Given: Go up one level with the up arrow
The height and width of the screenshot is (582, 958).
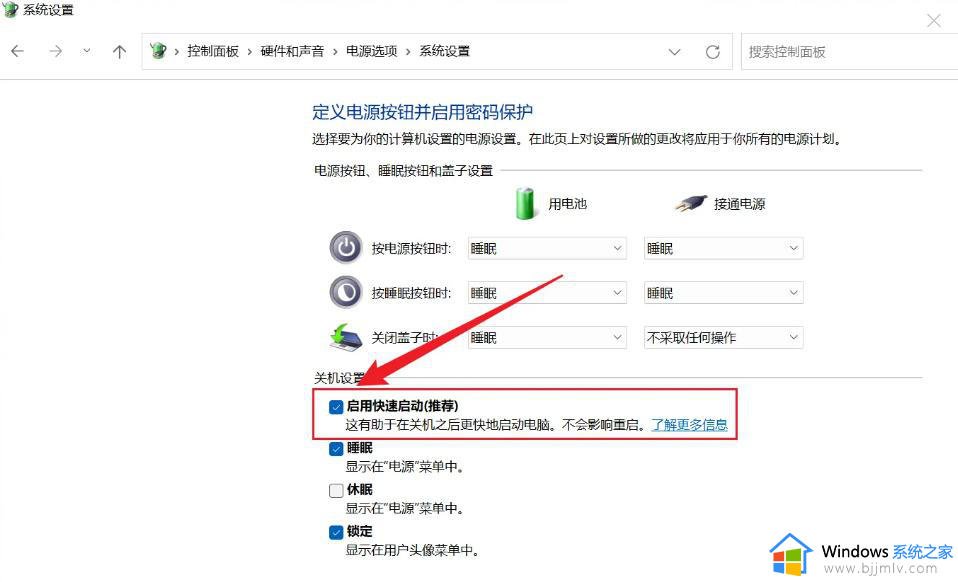Looking at the screenshot, I should tap(119, 51).
